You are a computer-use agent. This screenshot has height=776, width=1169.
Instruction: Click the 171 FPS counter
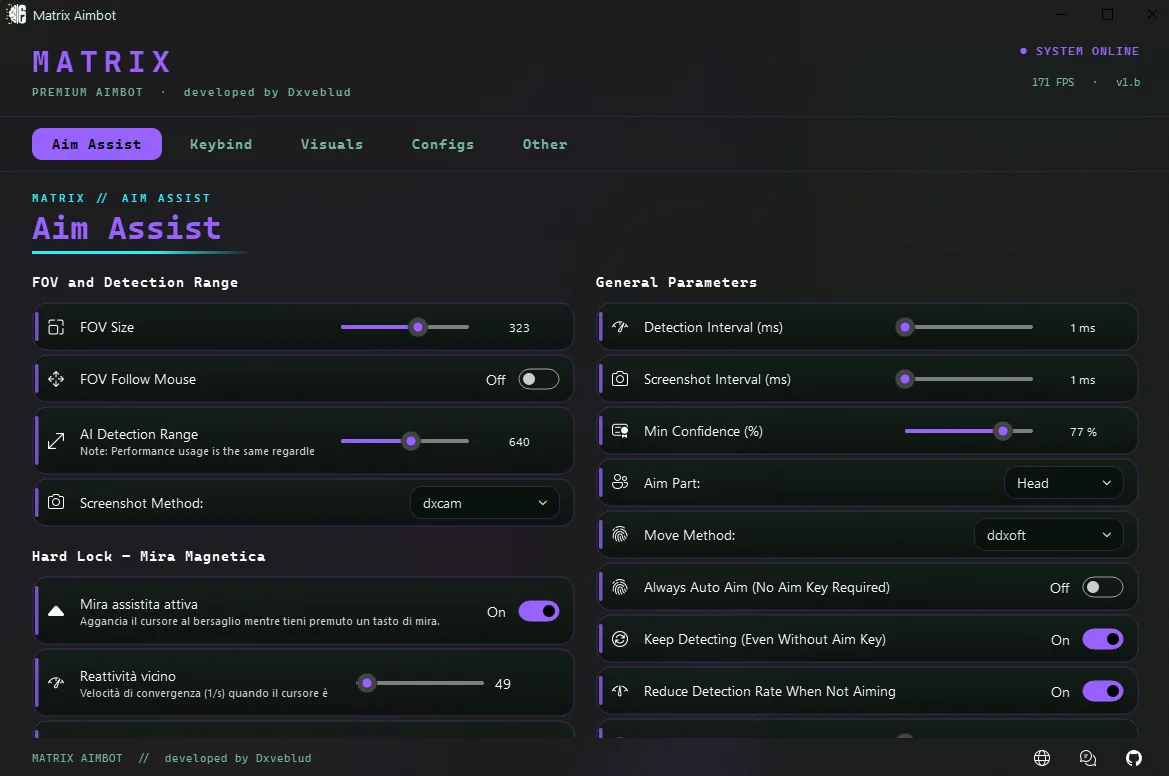tap(1053, 82)
